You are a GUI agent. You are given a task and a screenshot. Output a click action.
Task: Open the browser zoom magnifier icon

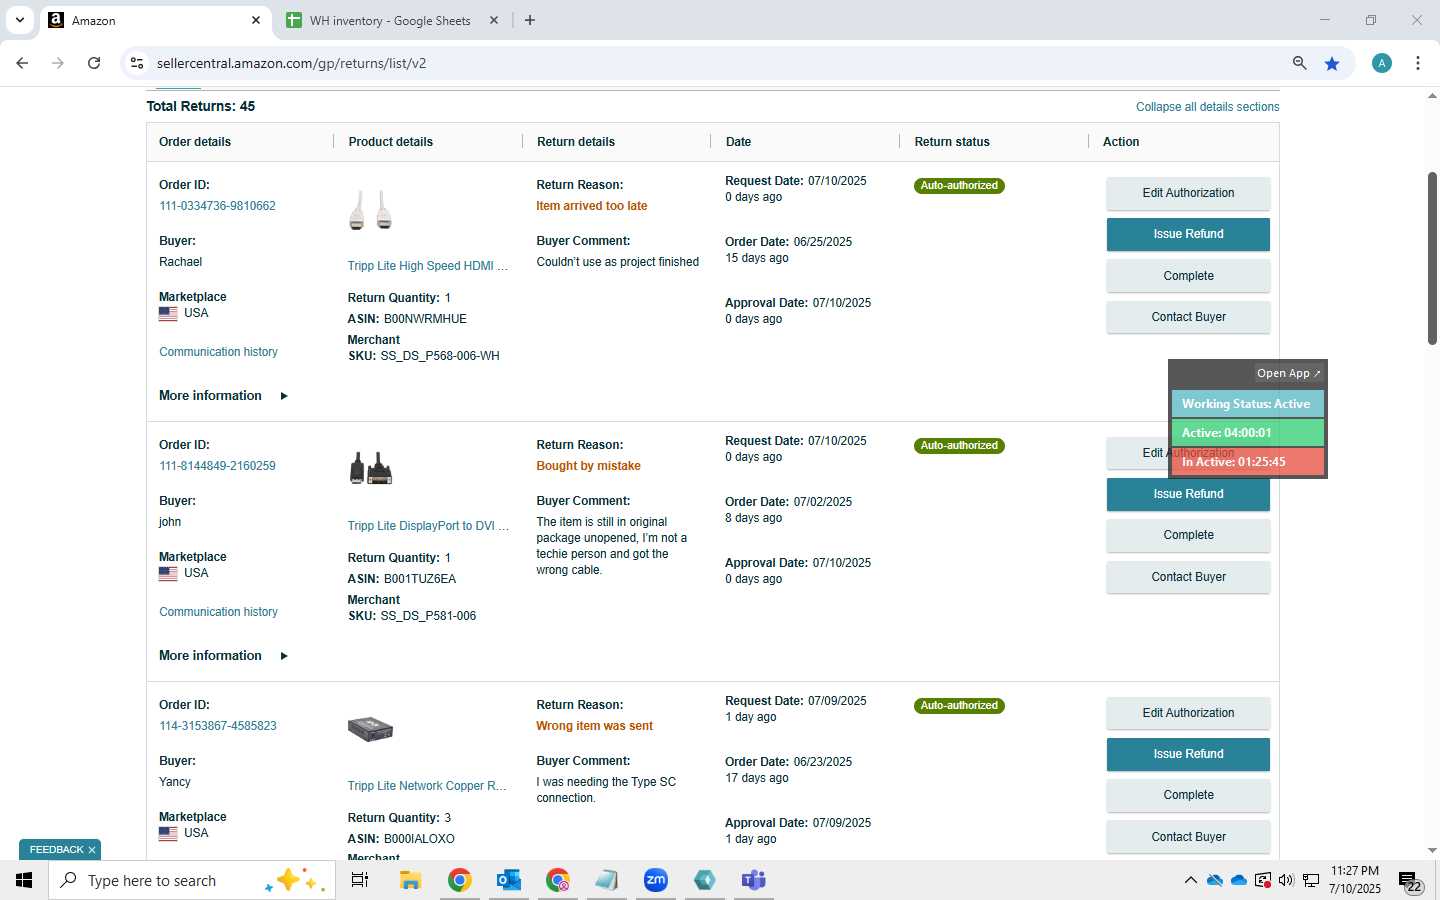coord(1299,63)
